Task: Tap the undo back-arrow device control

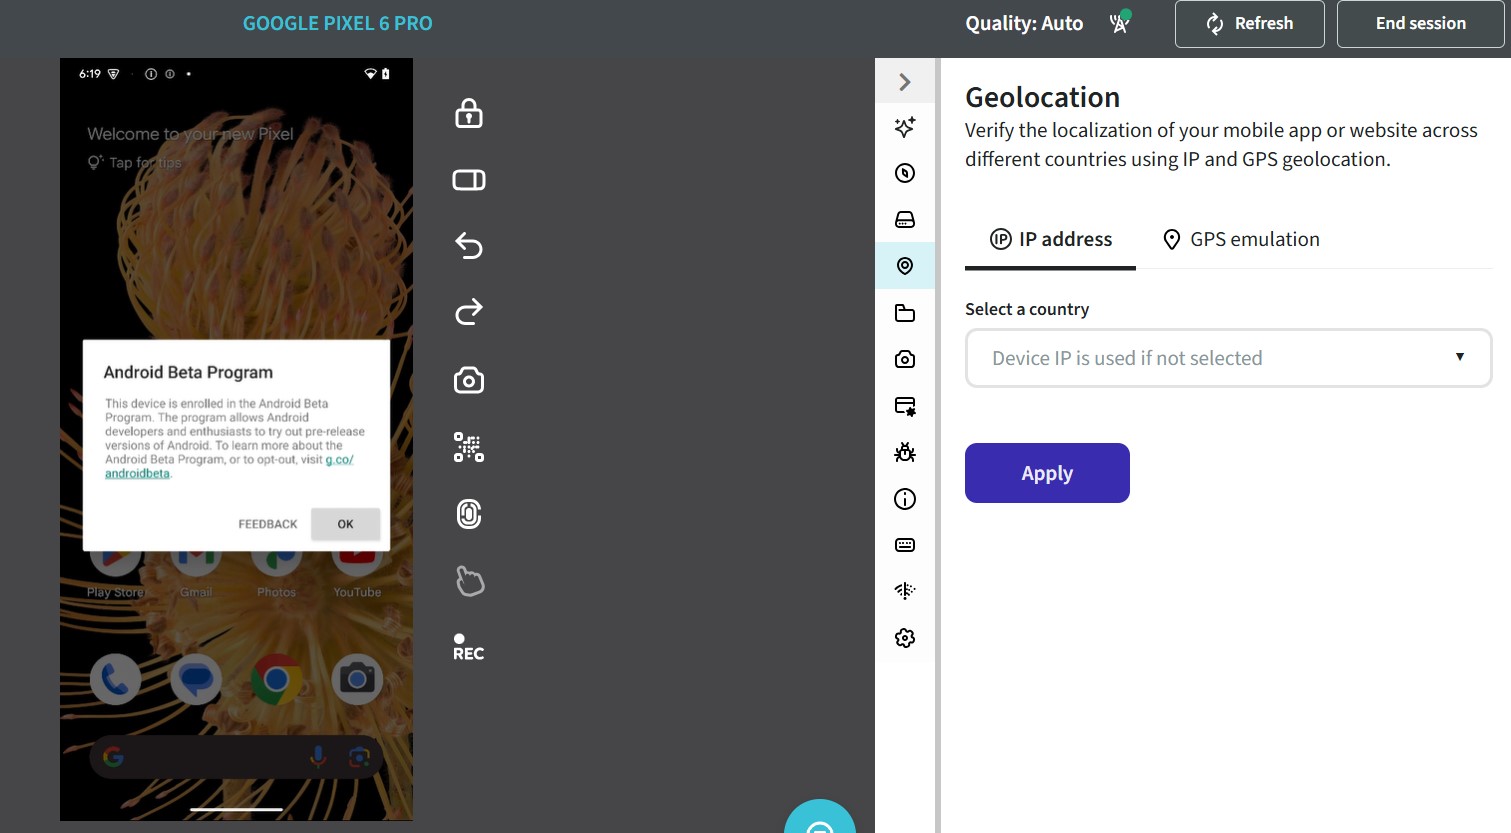Action: [x=469, y=245]
